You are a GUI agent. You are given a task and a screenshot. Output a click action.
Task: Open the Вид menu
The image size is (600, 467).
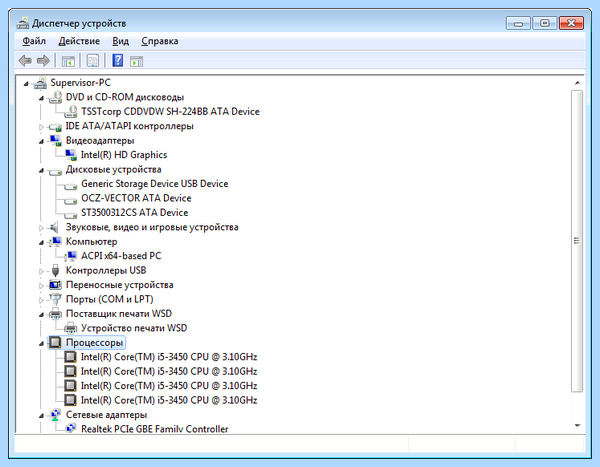pos(120,41)
